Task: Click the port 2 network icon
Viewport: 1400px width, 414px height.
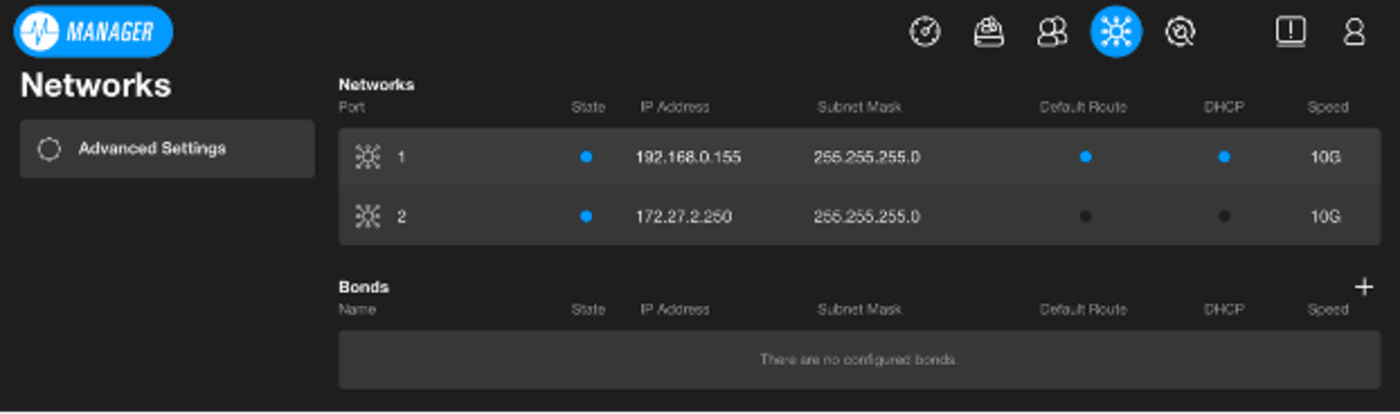Action: tap(368, 216)
